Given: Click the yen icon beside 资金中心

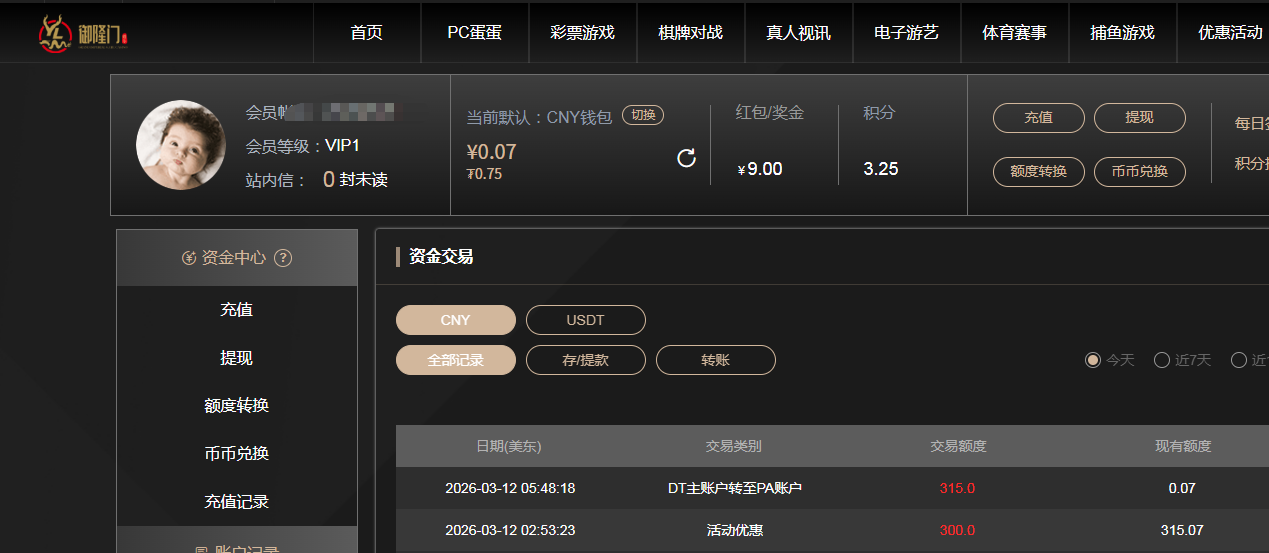Looking at the screenshot, I should (189, 258).
